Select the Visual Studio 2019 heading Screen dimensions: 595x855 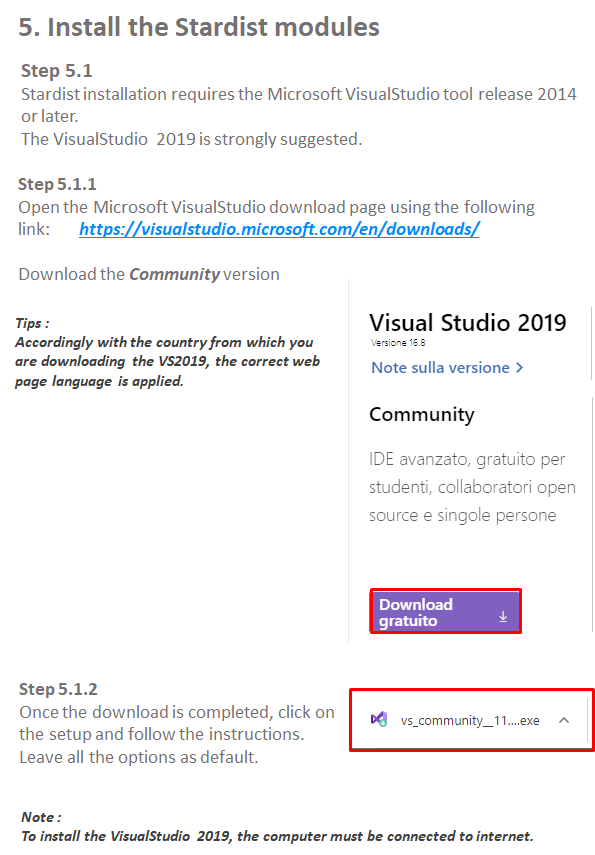(467, 322)
